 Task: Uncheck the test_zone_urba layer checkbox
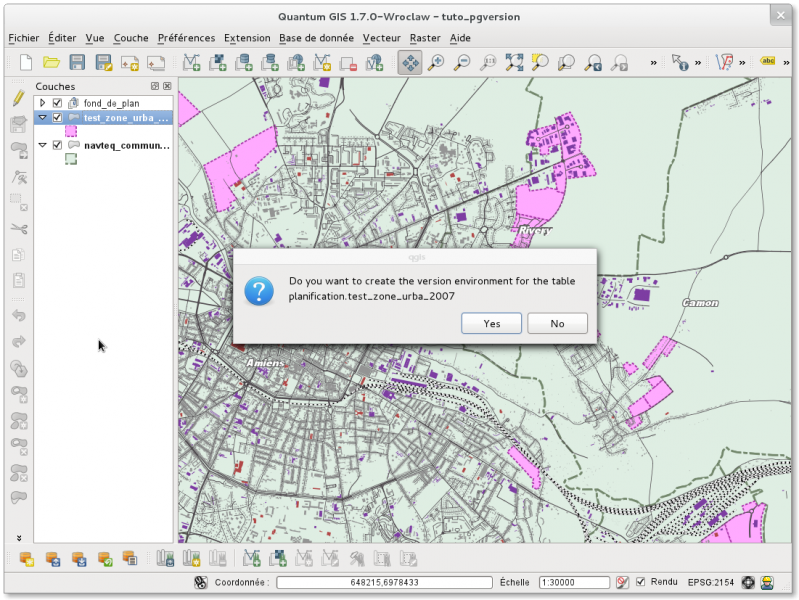point(57,117)
